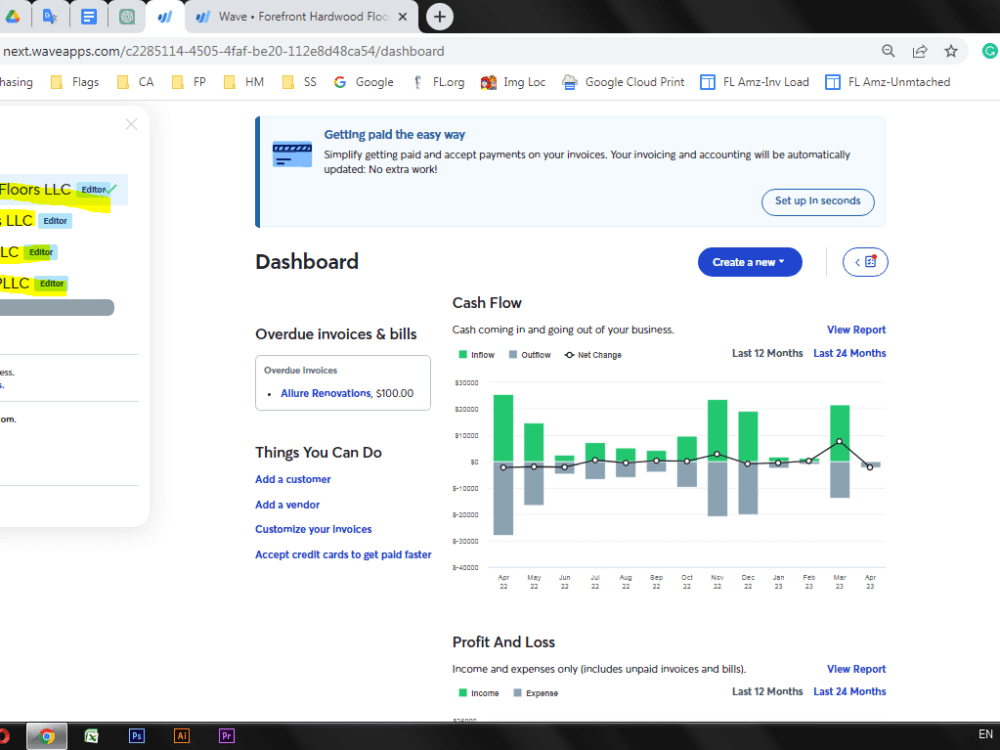Select the Floors LLC business entry
Viewport: 1000px width, 750px height.
tap(64, 189)
